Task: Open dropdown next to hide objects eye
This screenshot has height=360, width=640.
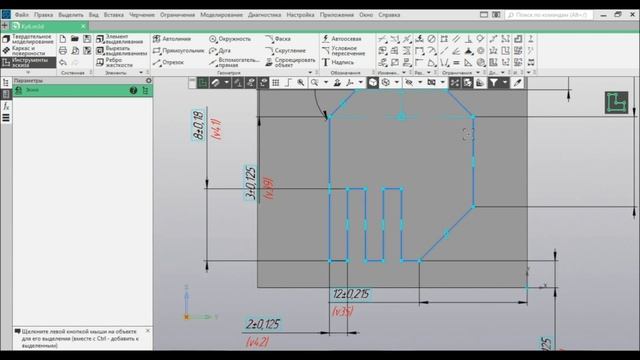Action: click(x=420, y=83)
